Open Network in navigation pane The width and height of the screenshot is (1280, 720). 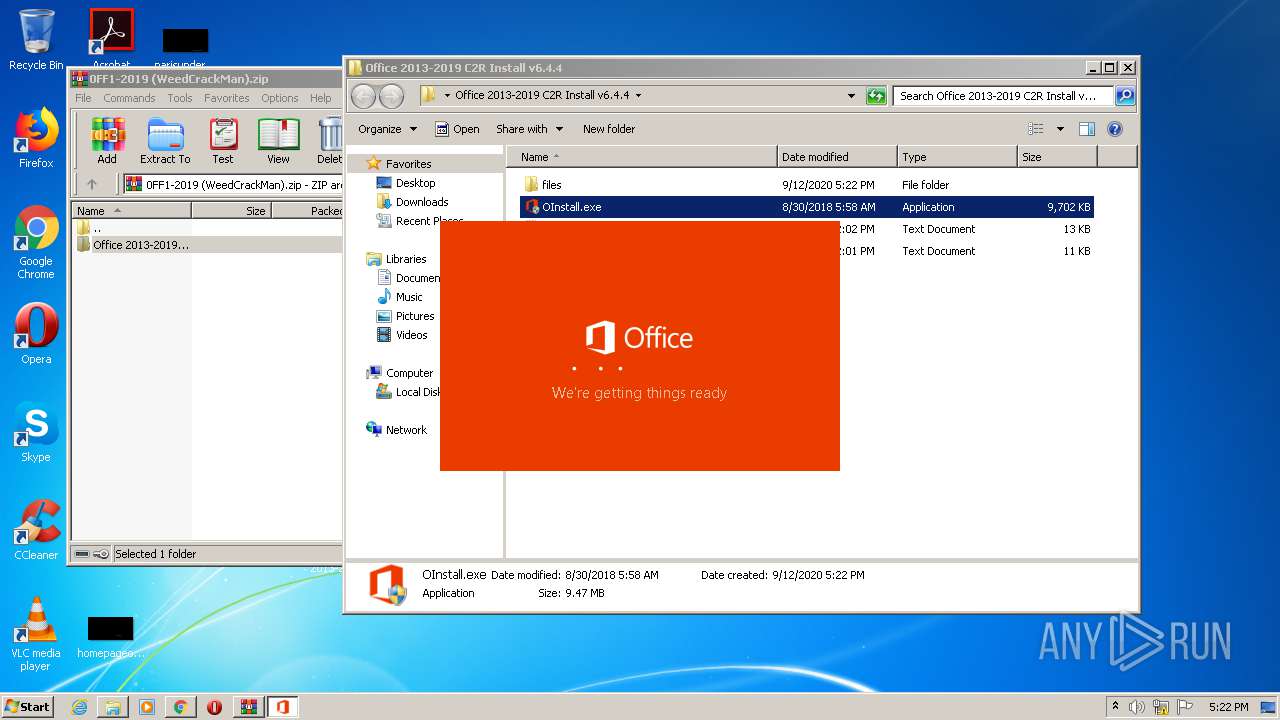[397, 430]
